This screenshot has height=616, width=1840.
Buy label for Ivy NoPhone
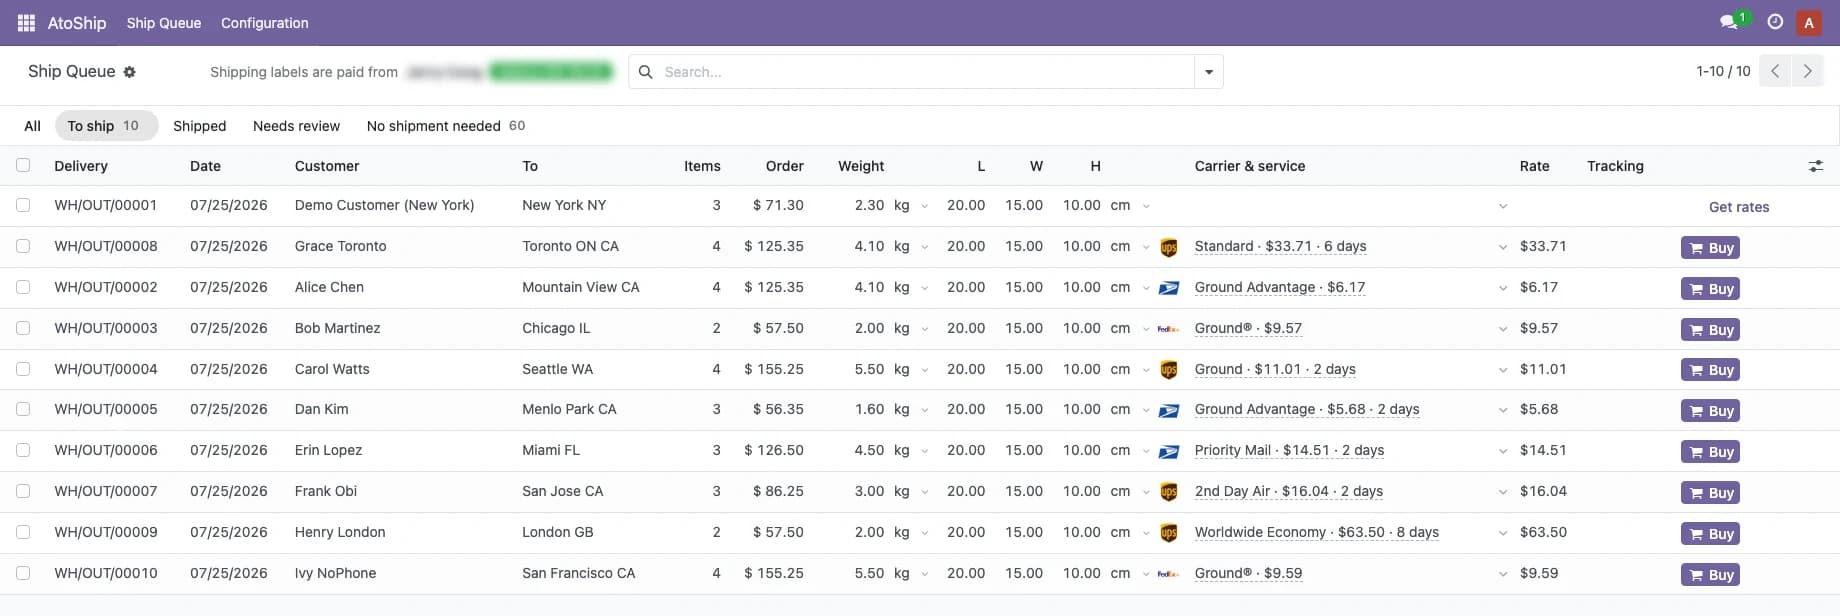tap(1710, 575)
